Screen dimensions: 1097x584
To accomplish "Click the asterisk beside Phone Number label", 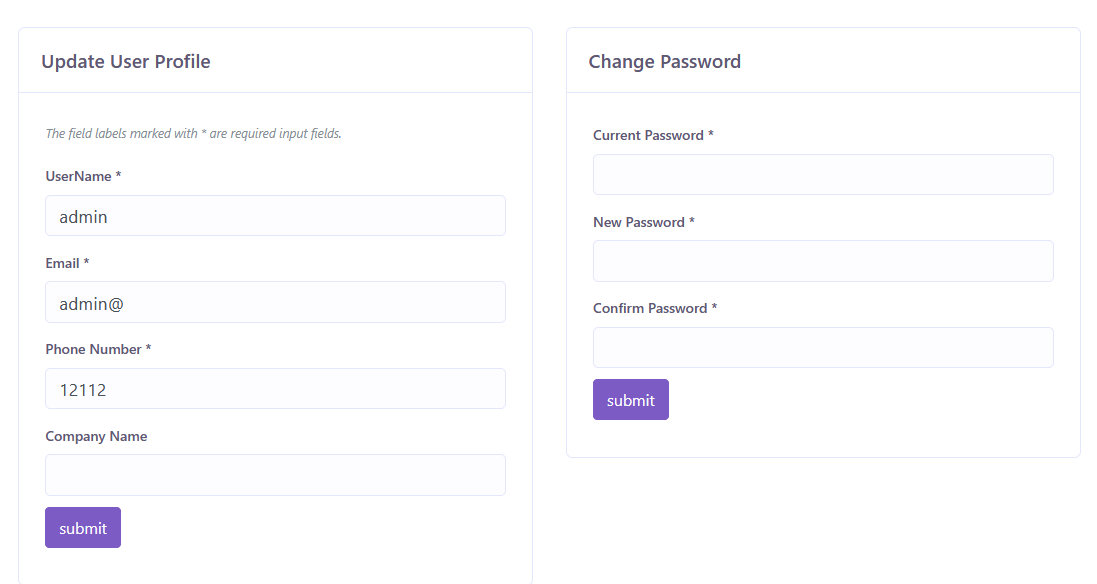I will point(149,349).
